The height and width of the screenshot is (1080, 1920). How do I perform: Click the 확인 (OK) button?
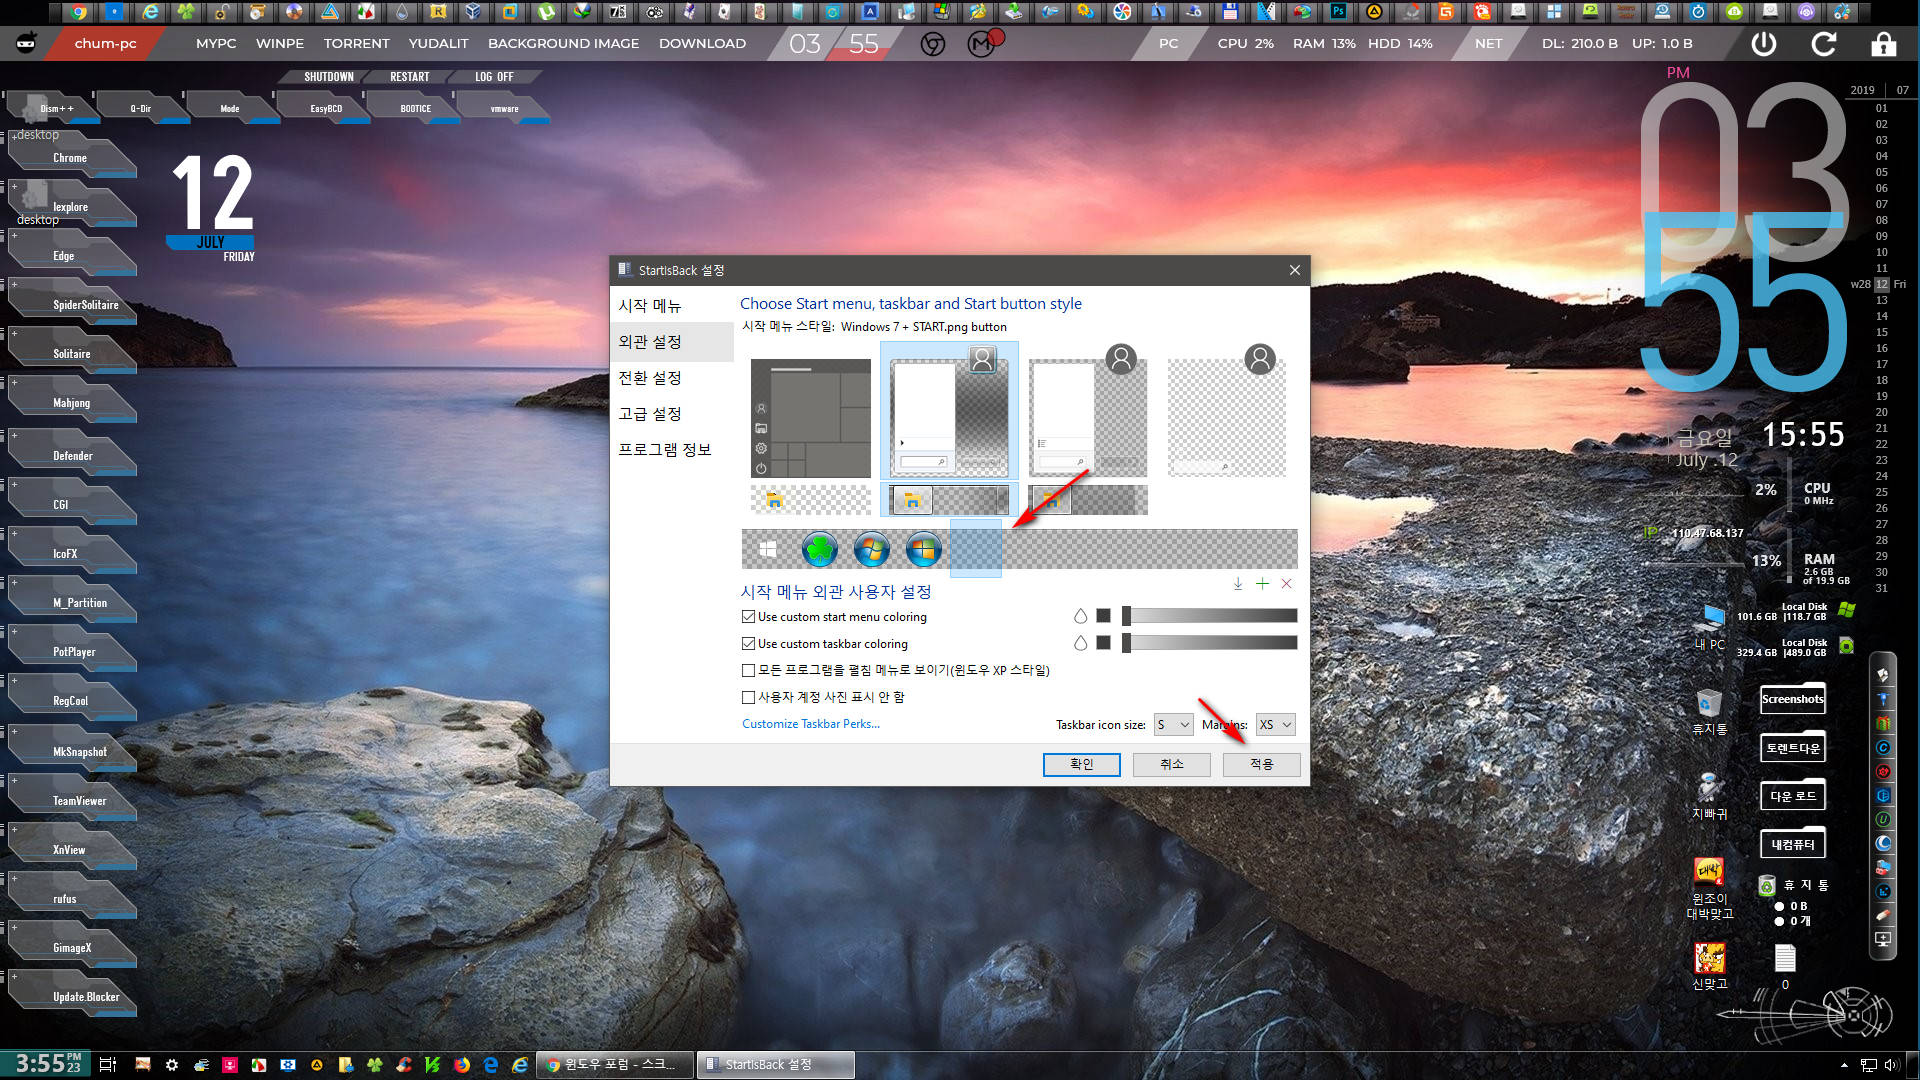tap(1082, 764)
